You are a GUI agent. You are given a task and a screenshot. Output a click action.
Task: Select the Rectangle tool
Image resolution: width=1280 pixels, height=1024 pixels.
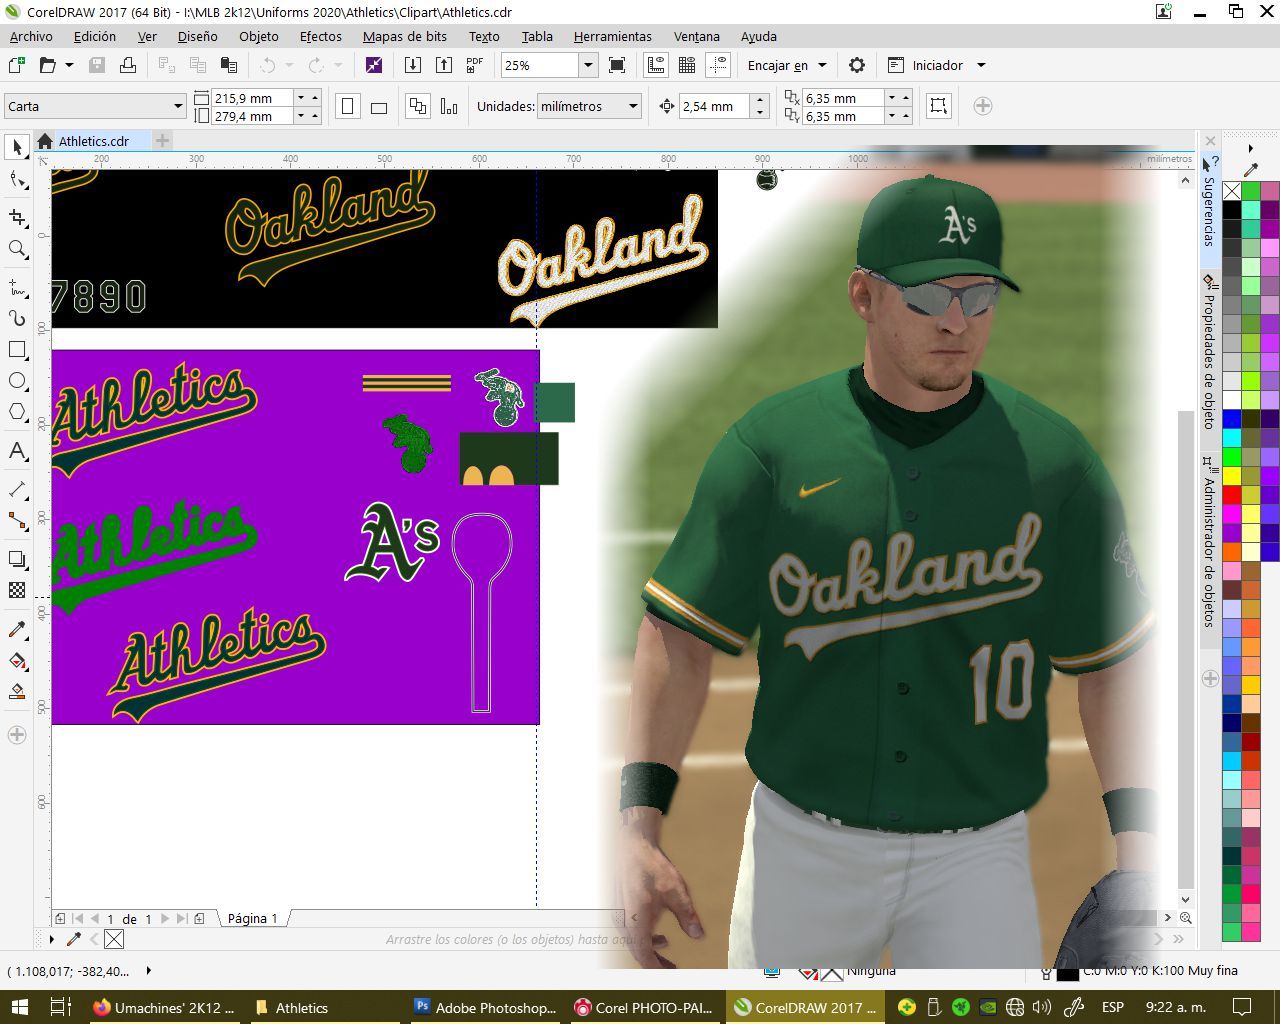(17, 350)
